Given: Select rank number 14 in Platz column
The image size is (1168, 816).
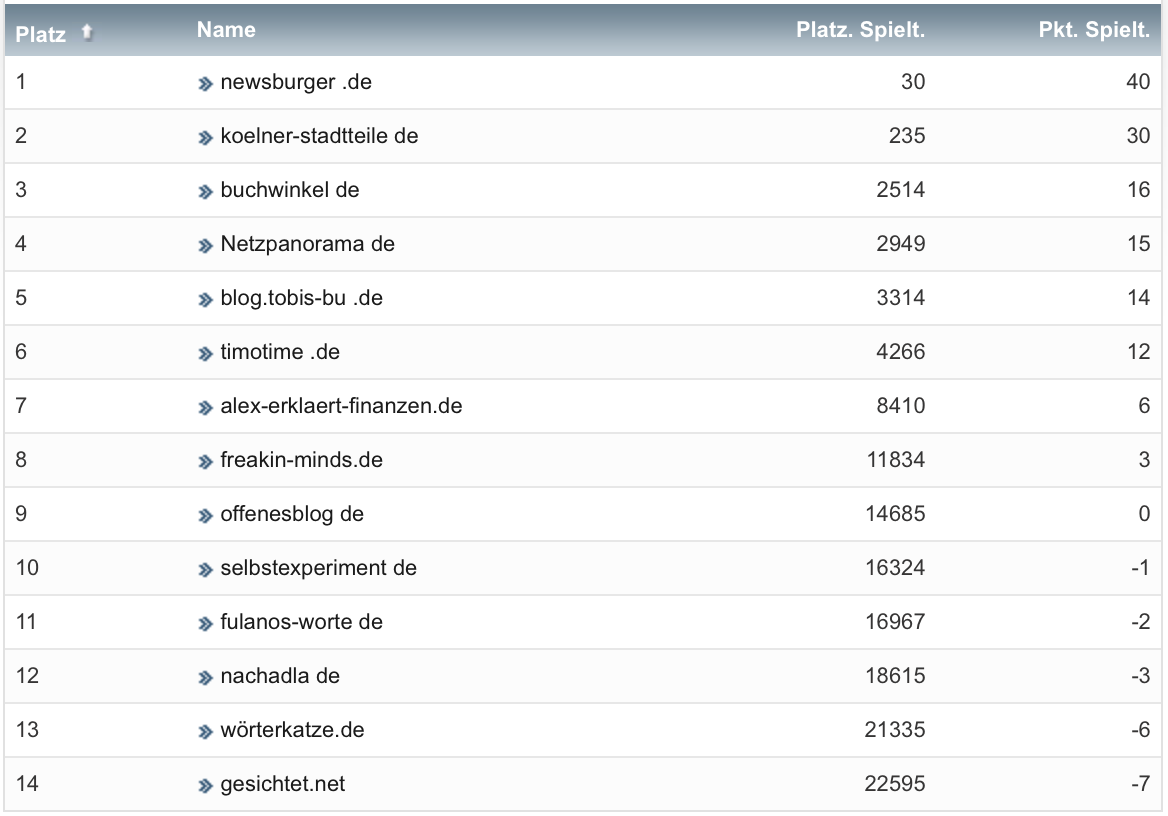Looking at the screenshot, I should [27, 784].
